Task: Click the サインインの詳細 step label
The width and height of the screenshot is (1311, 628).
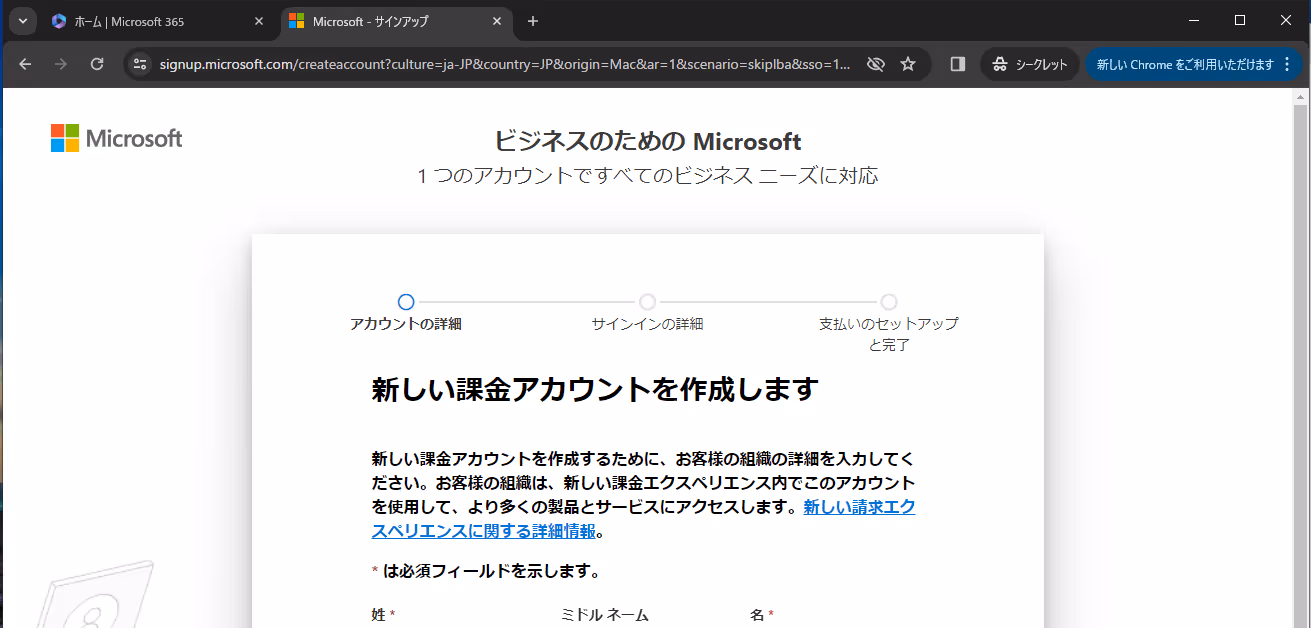Action: (648, 324)
